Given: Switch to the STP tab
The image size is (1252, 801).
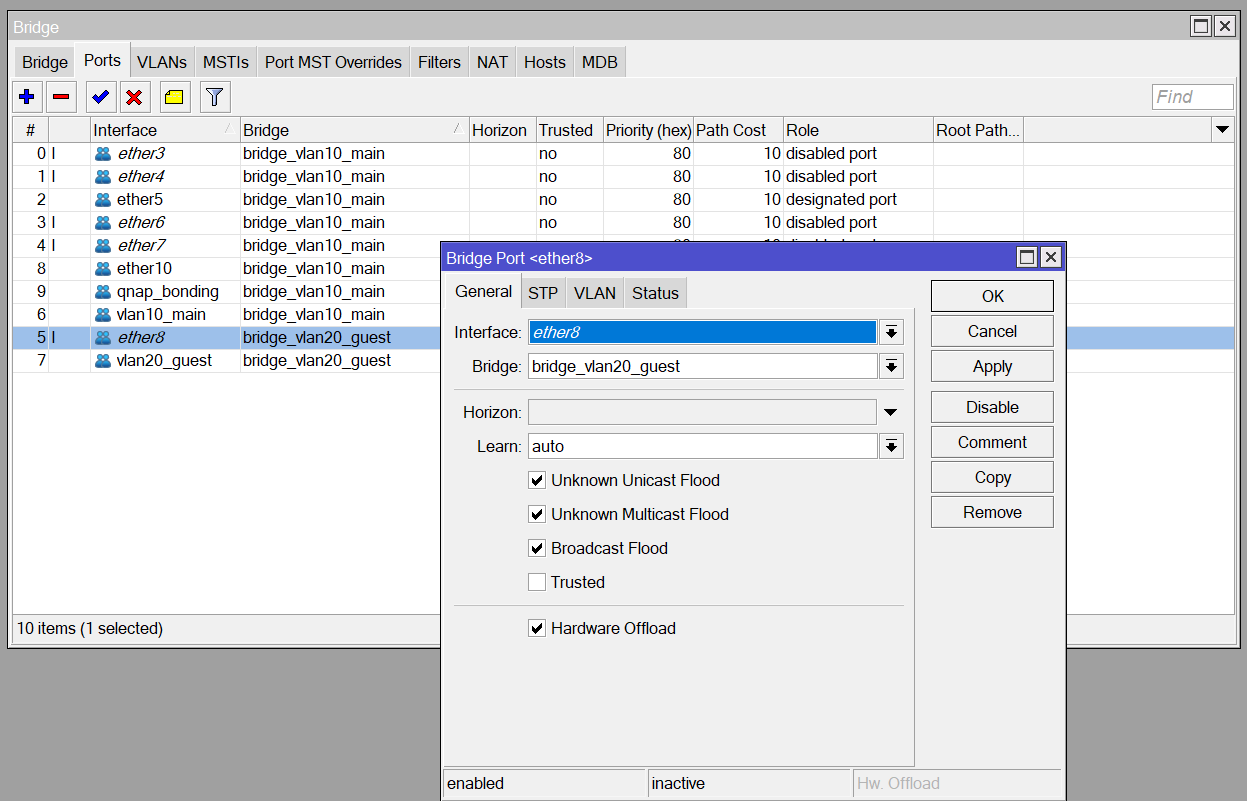Looking at the screenshot, I should pos(543,293).
